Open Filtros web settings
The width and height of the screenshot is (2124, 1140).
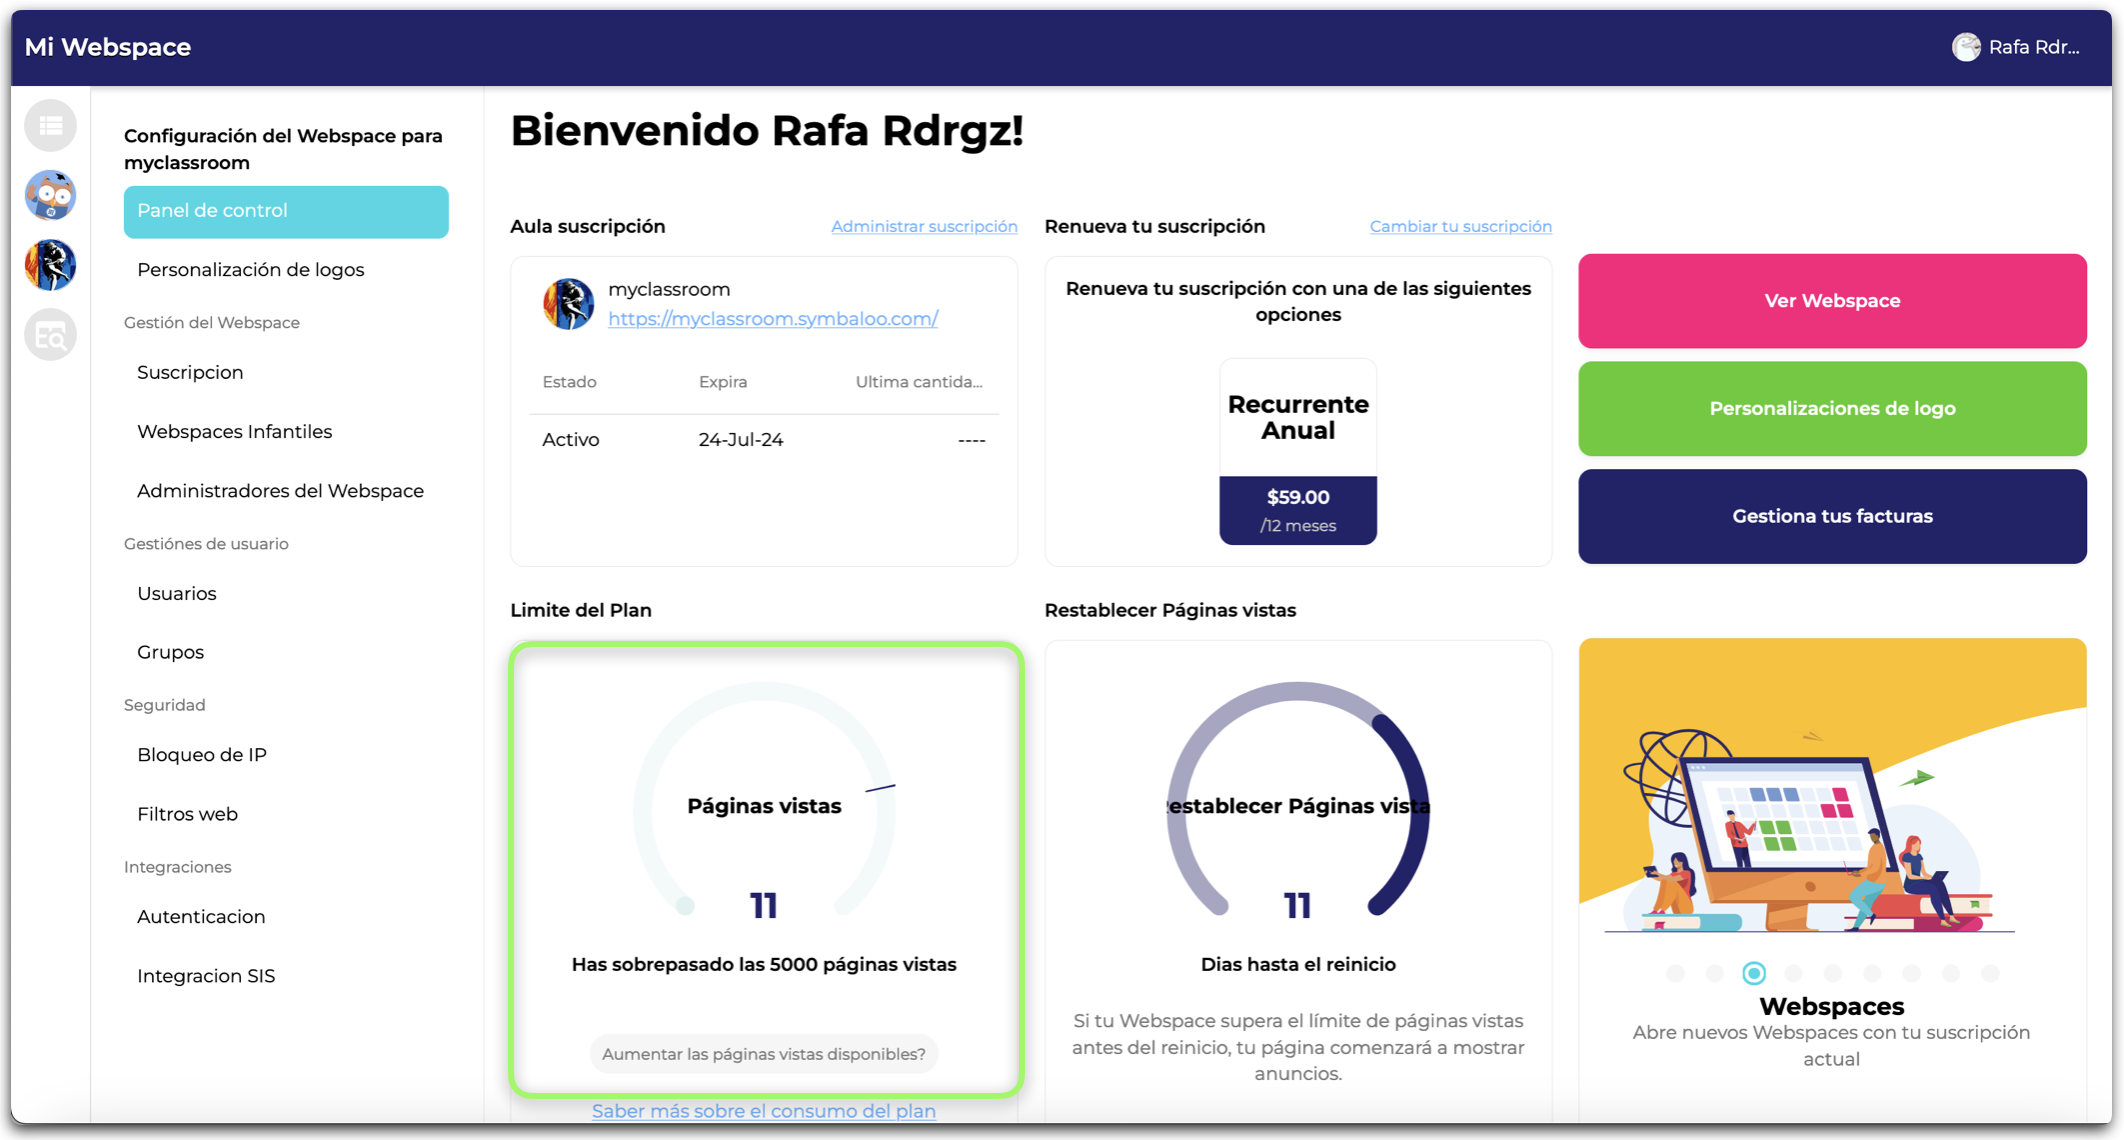pyautogui.click(x=187, y=814)
